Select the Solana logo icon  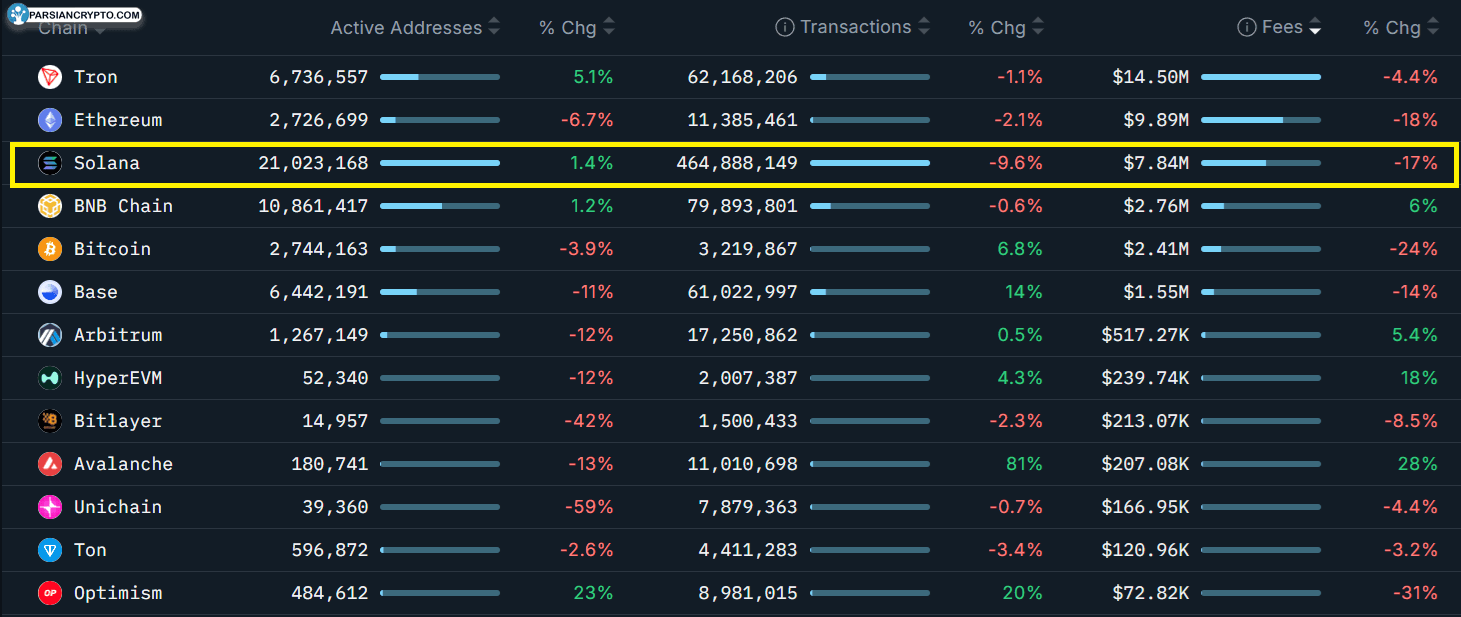(x=50, y=163)
